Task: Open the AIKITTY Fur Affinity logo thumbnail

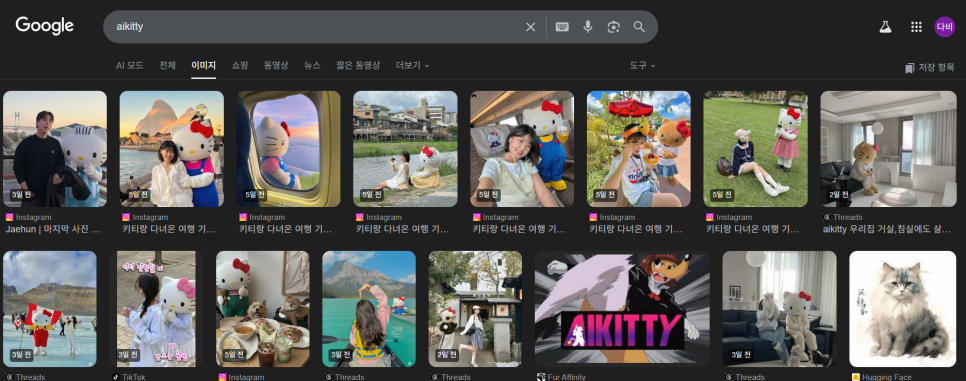Action: (622, 309)
